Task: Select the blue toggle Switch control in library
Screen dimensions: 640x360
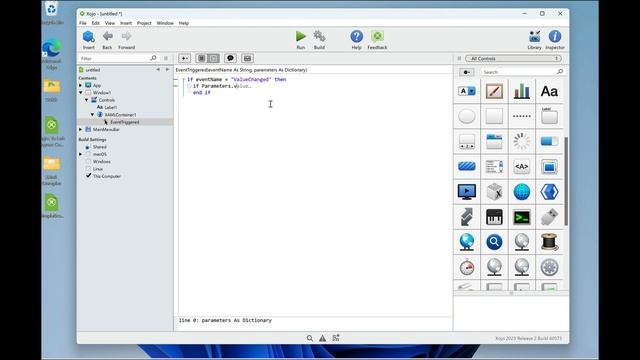Action: (x=549, y=141)
